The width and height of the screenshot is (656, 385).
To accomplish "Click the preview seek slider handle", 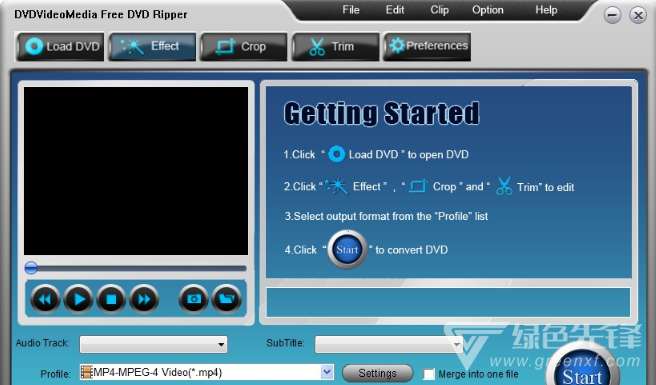I will point(31,268).
